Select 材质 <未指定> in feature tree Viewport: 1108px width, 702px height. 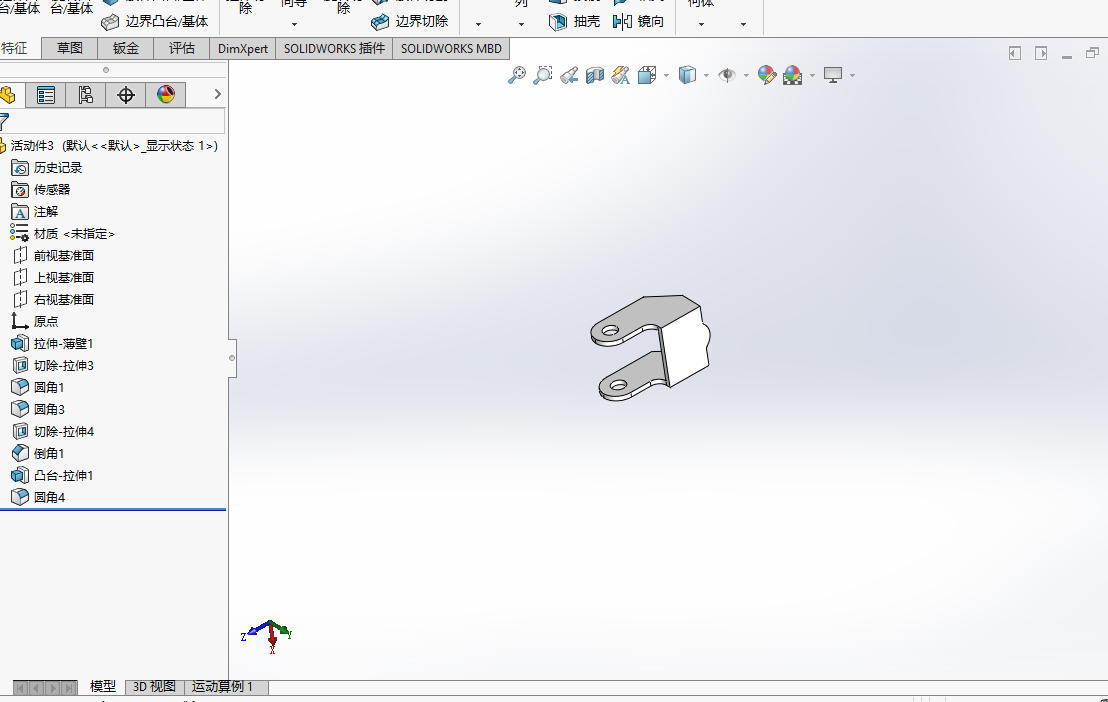(62, 233)
